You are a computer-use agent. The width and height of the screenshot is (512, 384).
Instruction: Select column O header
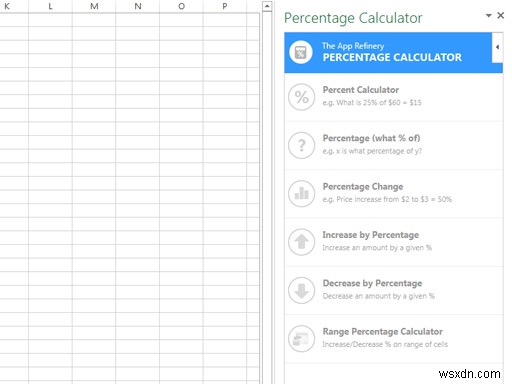(x=181, y=6)
